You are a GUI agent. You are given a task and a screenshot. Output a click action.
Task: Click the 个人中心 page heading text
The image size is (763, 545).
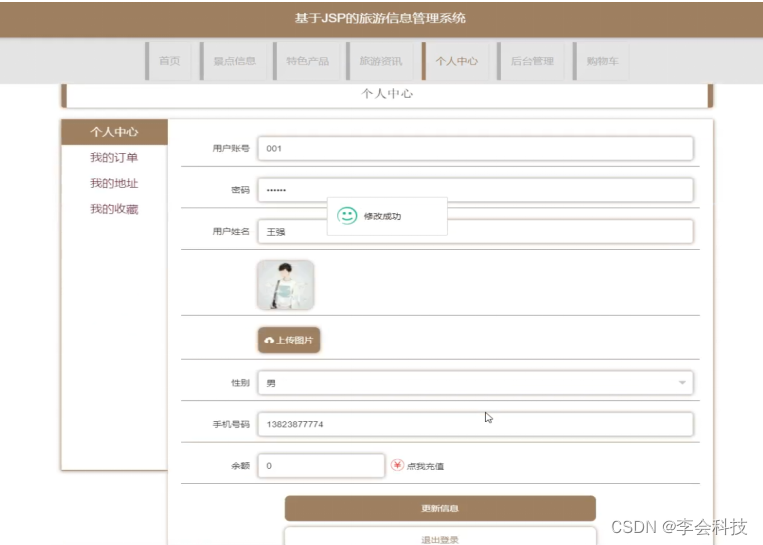(x=387, y=93)
